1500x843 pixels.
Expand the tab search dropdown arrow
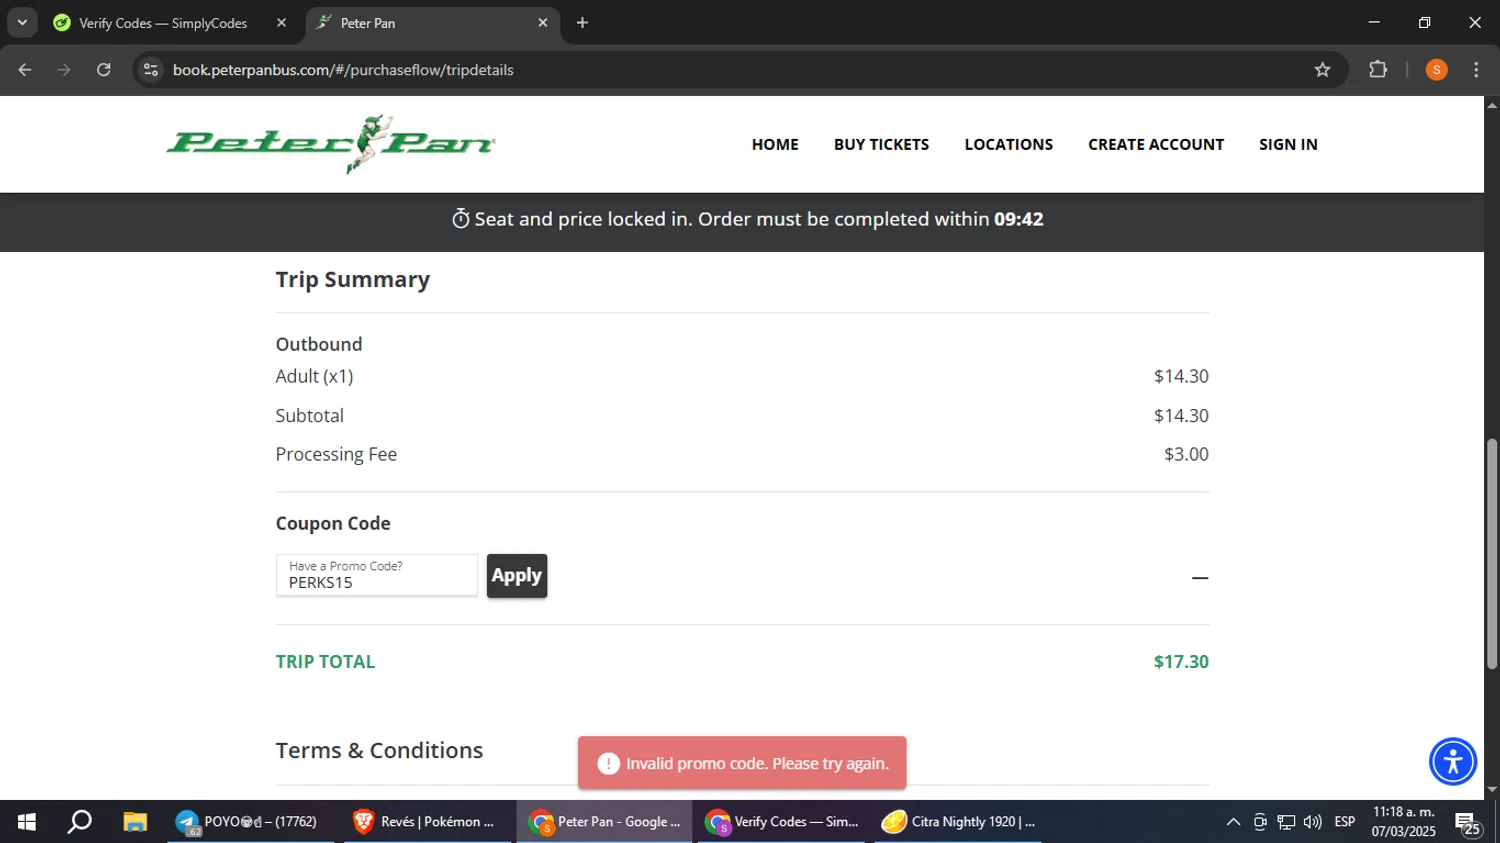tap(22, 23)
